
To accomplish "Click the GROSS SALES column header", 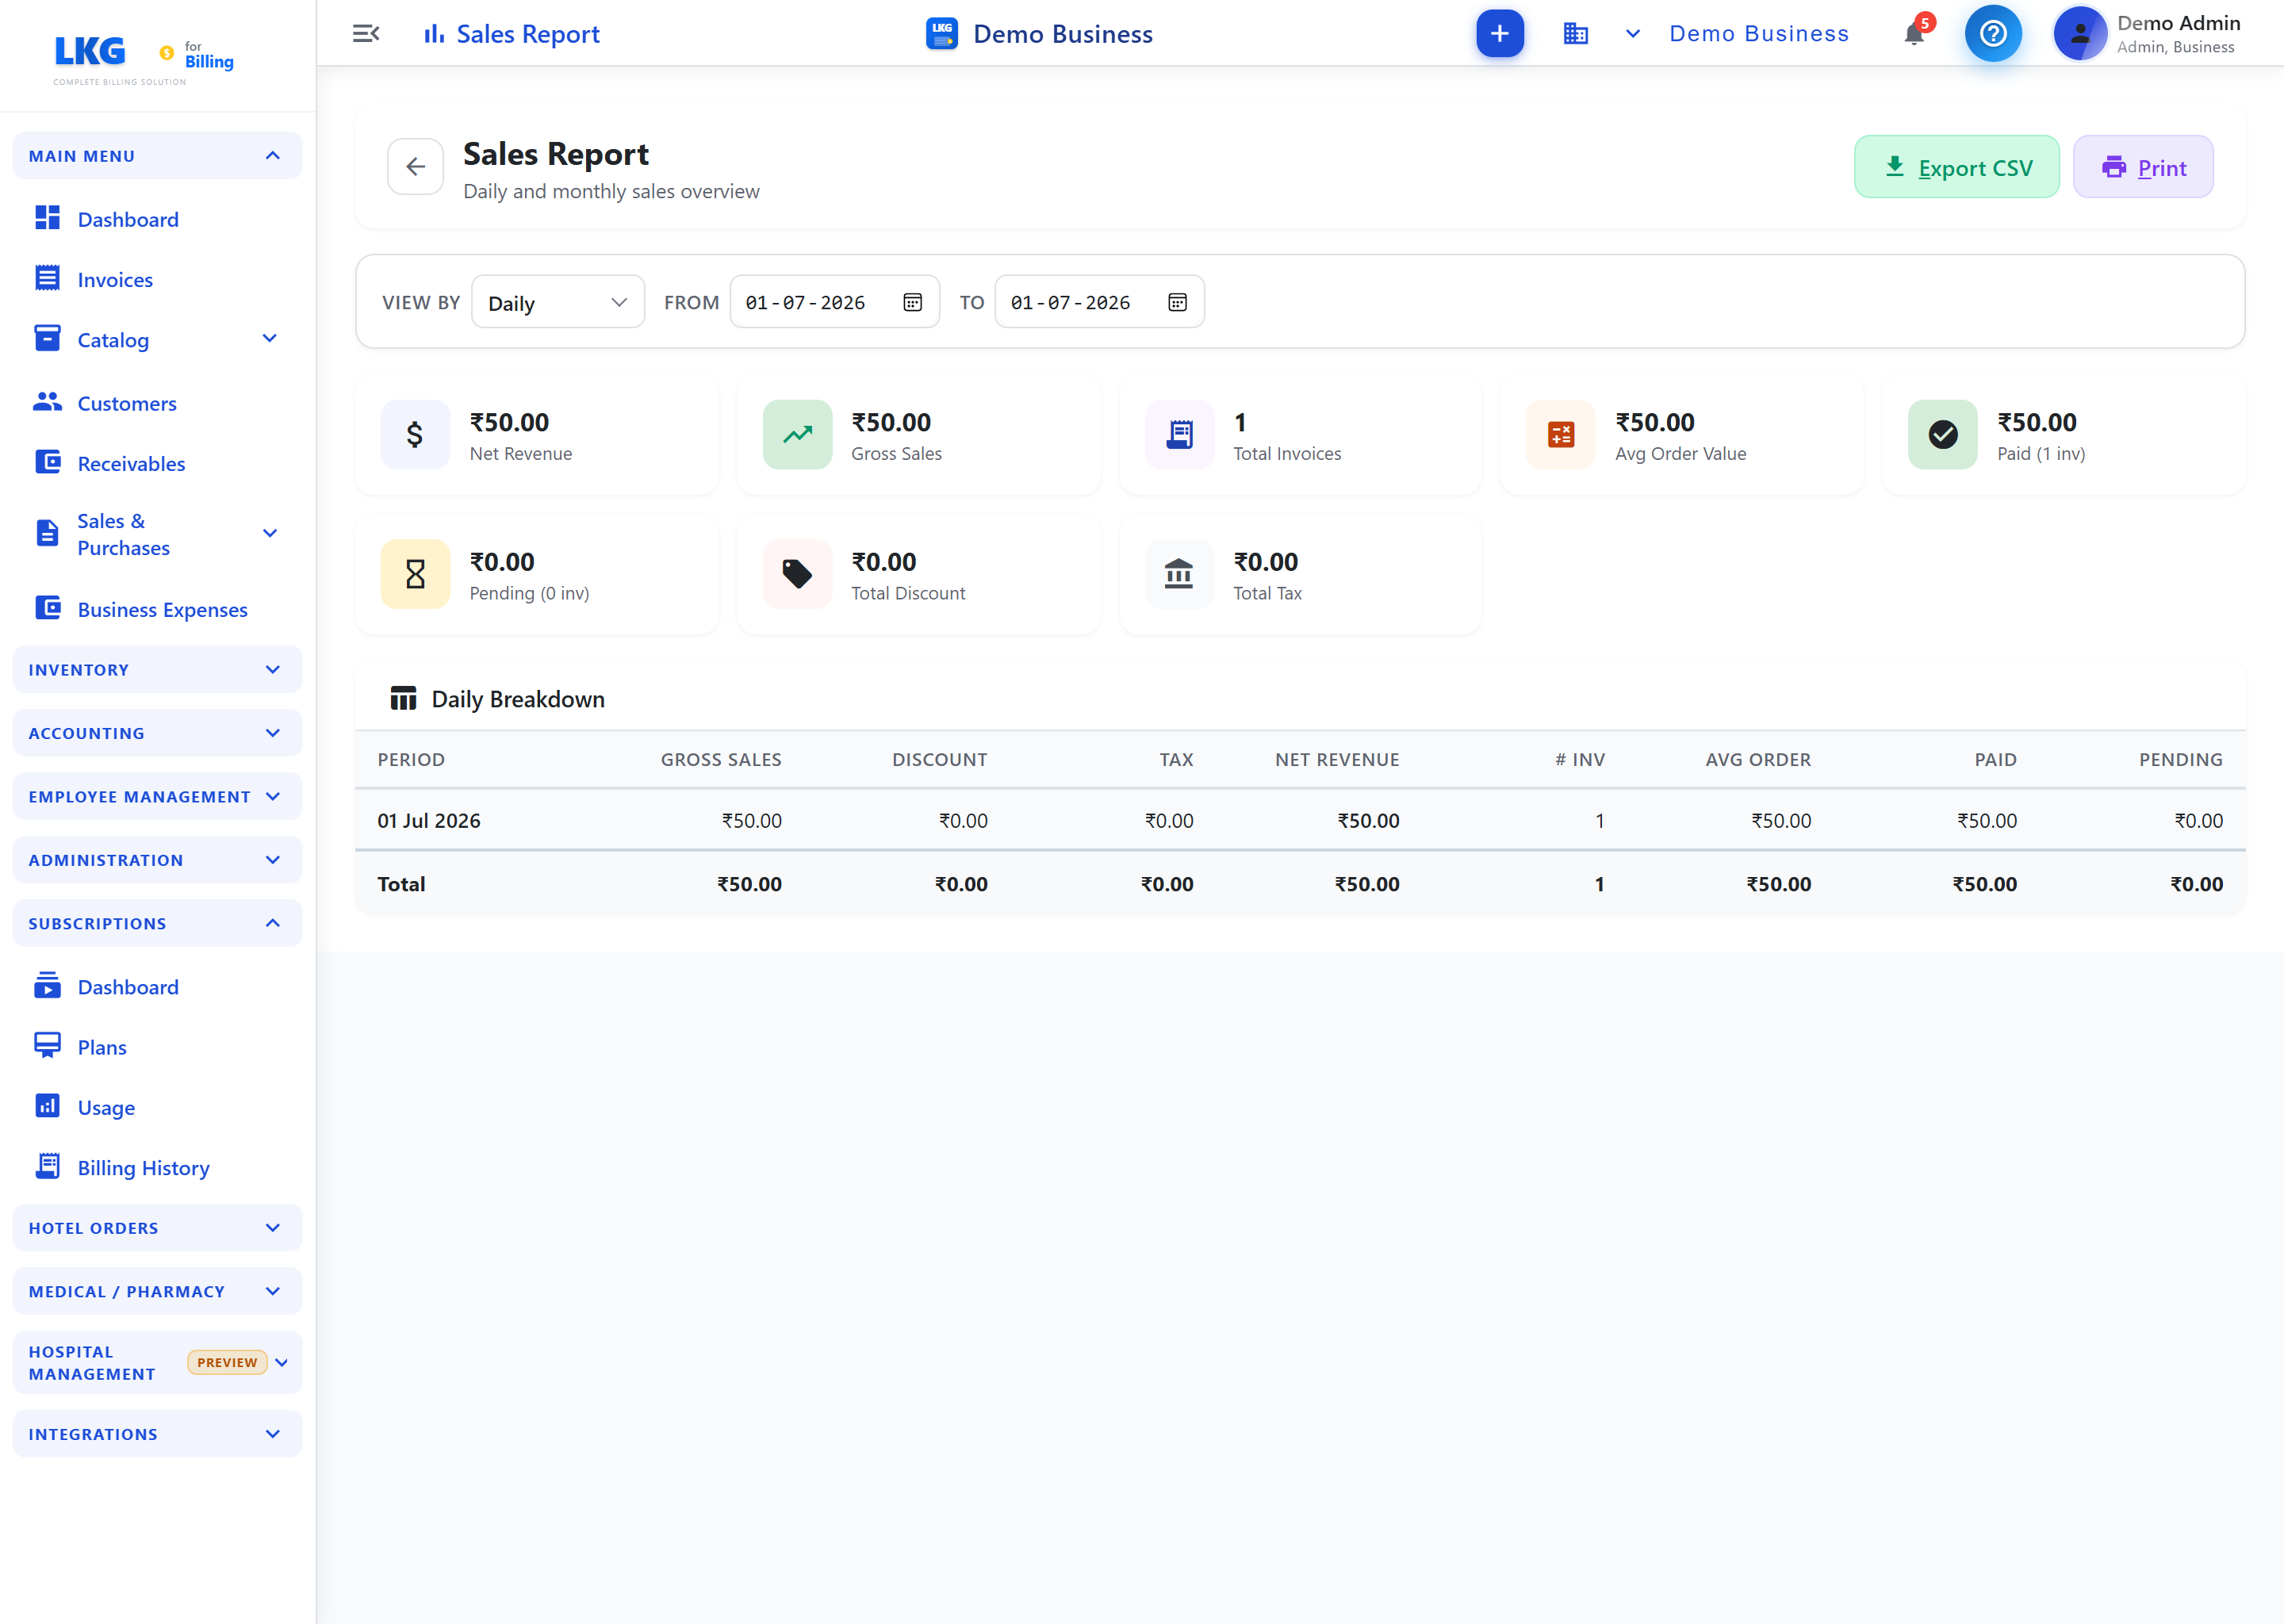I will click(721, 760).
